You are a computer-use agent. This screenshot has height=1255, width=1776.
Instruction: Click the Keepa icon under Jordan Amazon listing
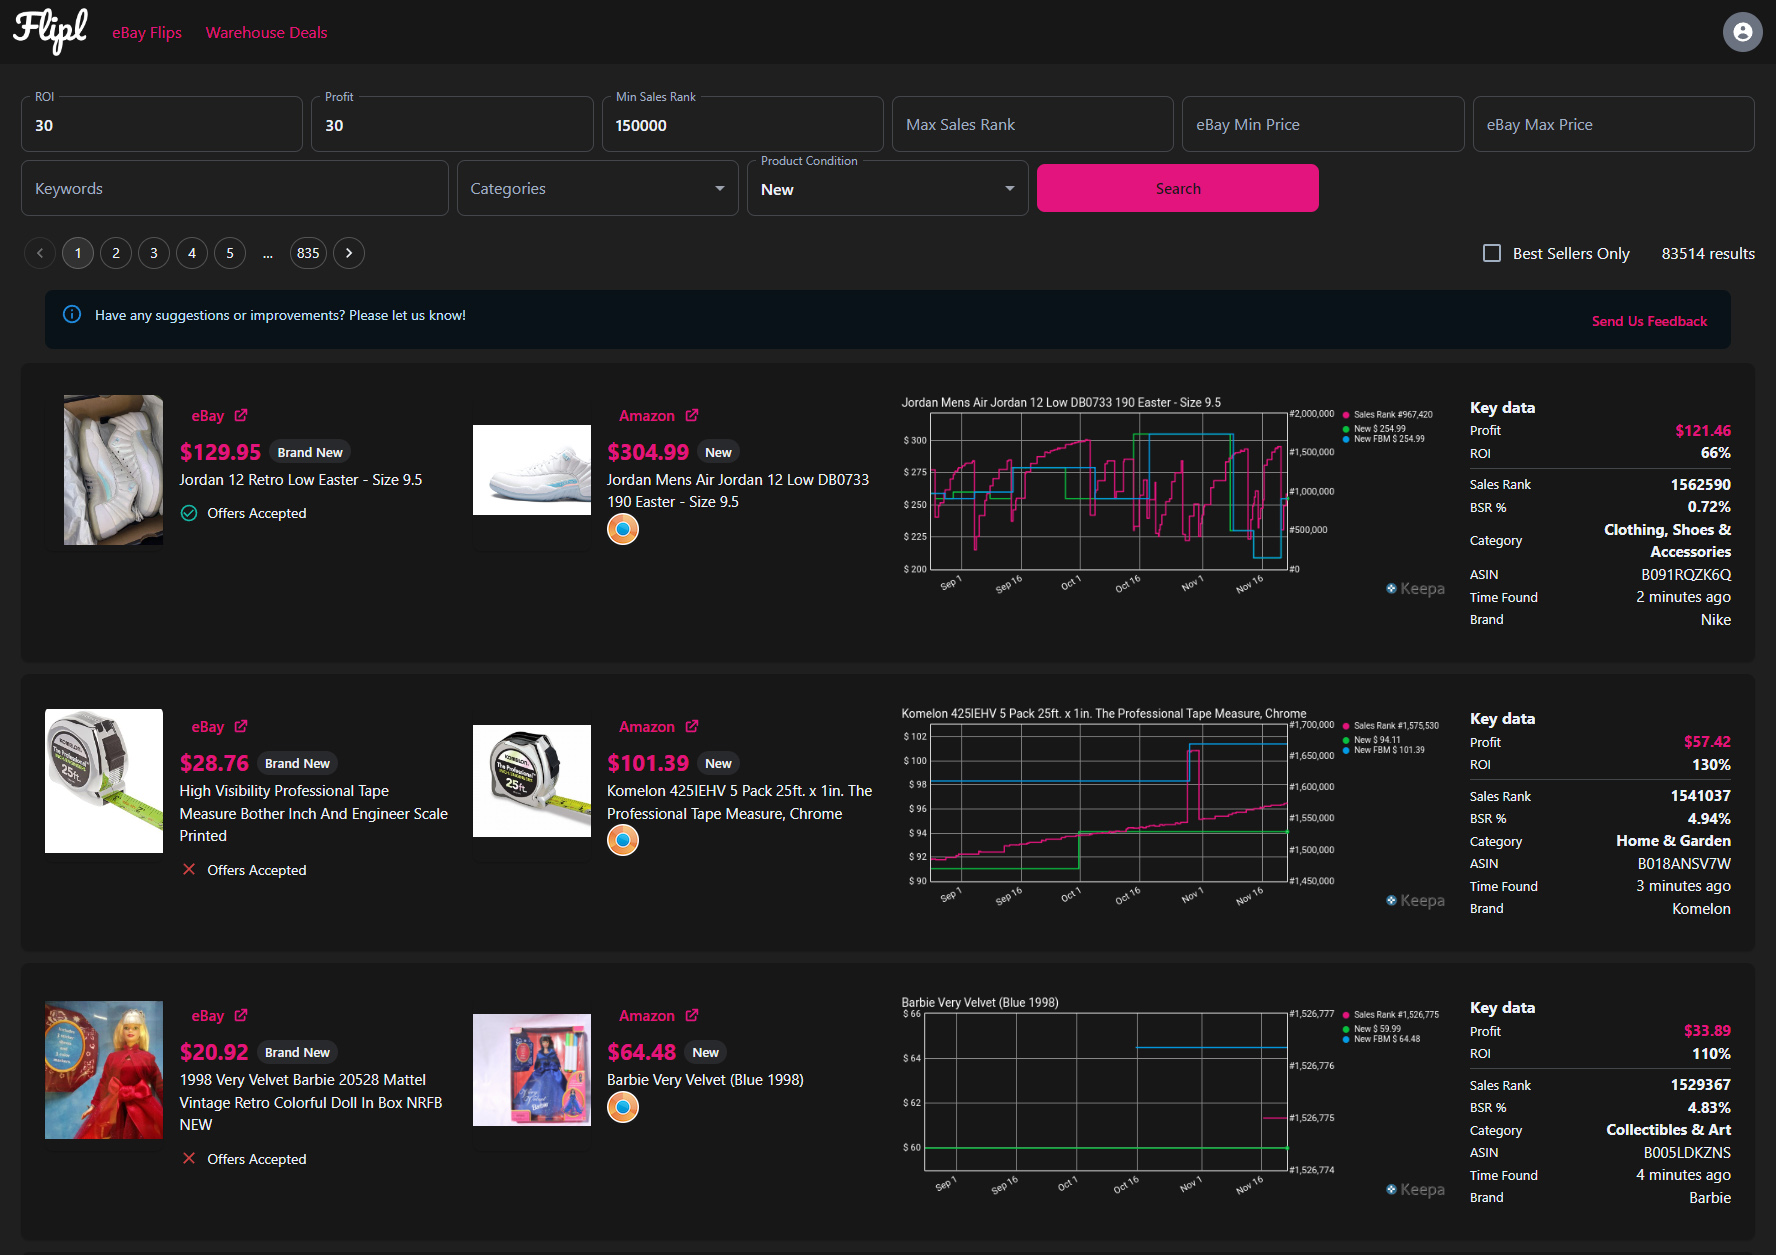623,529
